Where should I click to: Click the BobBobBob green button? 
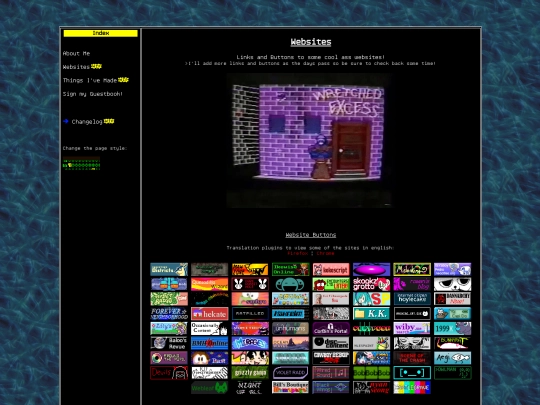(x=372, y=373)
